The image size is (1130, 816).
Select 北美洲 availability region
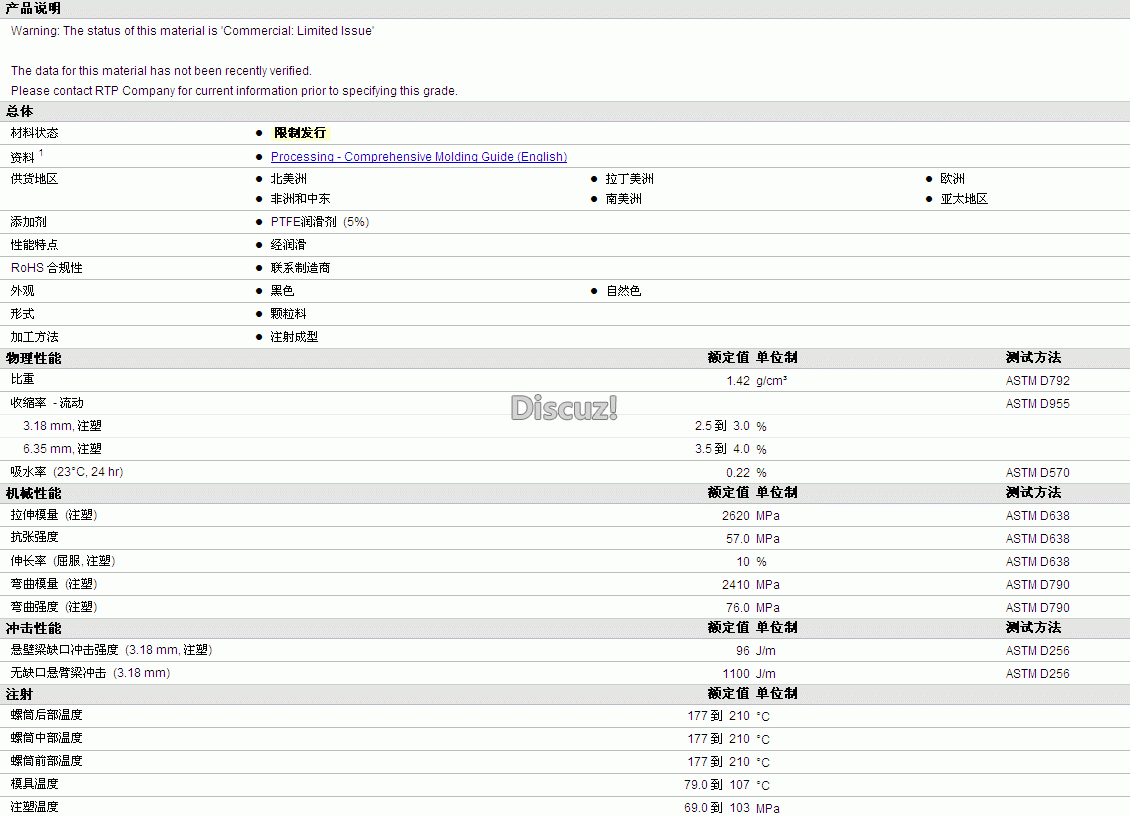pos(288,179)
